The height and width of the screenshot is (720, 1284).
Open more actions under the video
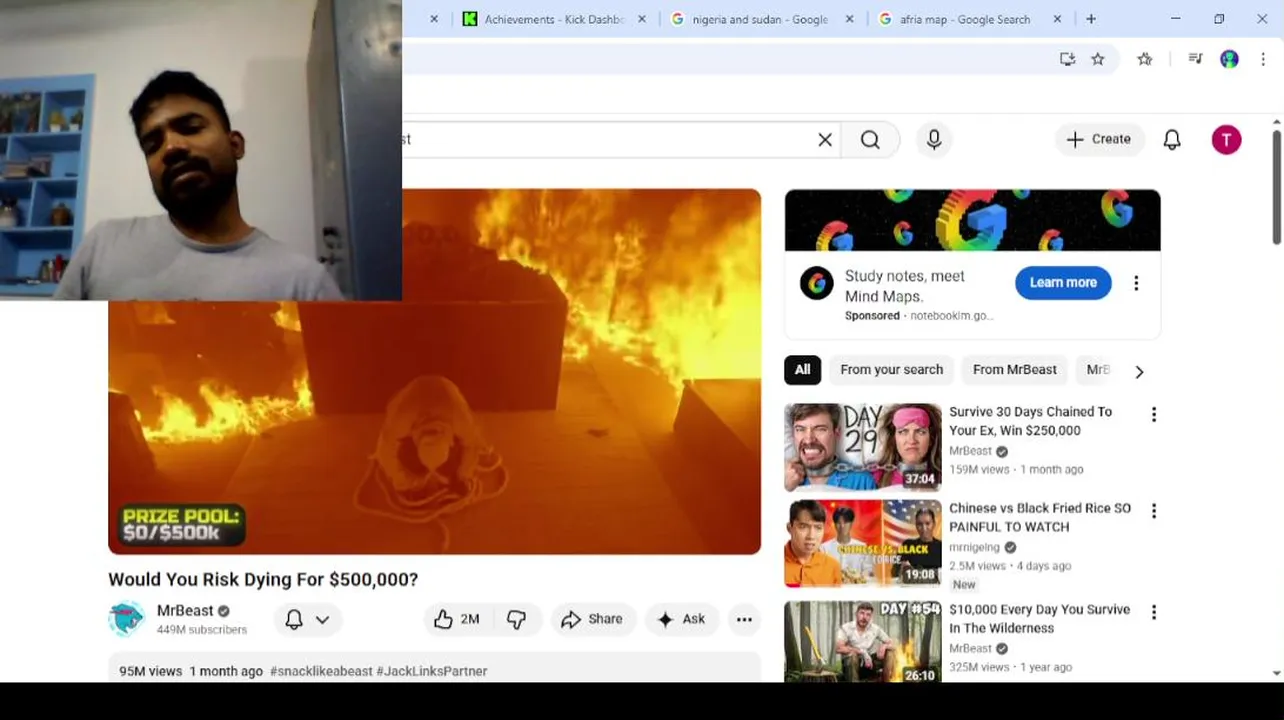click(x=744, y=619)
